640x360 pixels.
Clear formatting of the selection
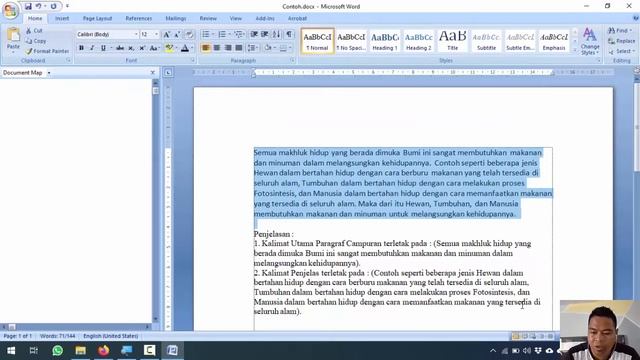(x=189, y=35)
